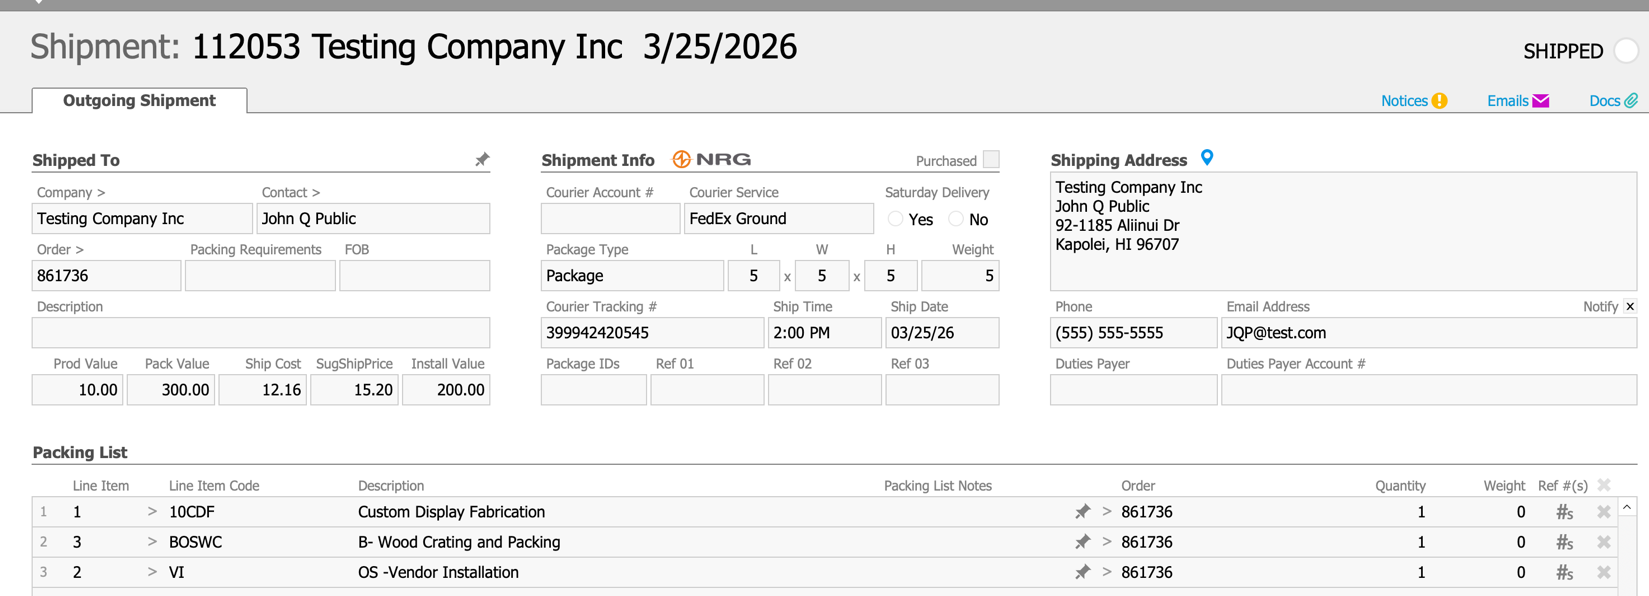Select Yes for Saturday Delivery
Viewport: 1649px width, 596px height.
(x=896, y=219)
